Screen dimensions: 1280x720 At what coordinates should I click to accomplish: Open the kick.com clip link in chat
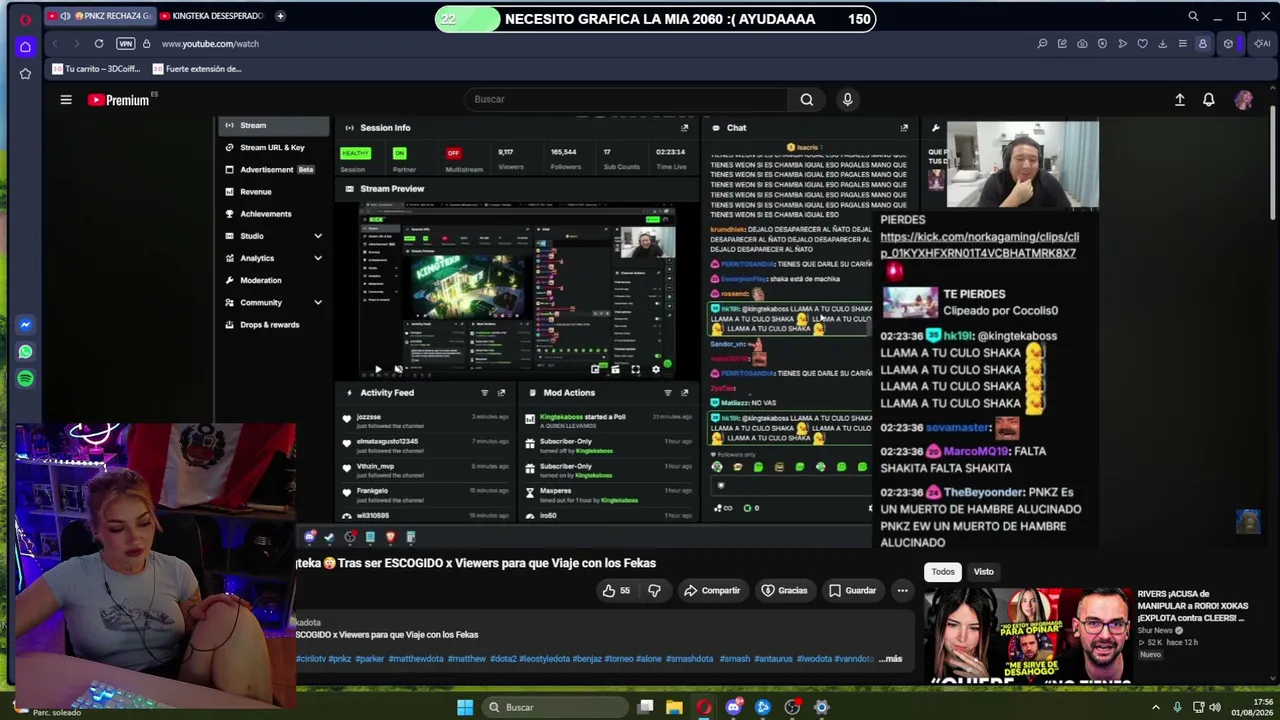pos(980,245)
